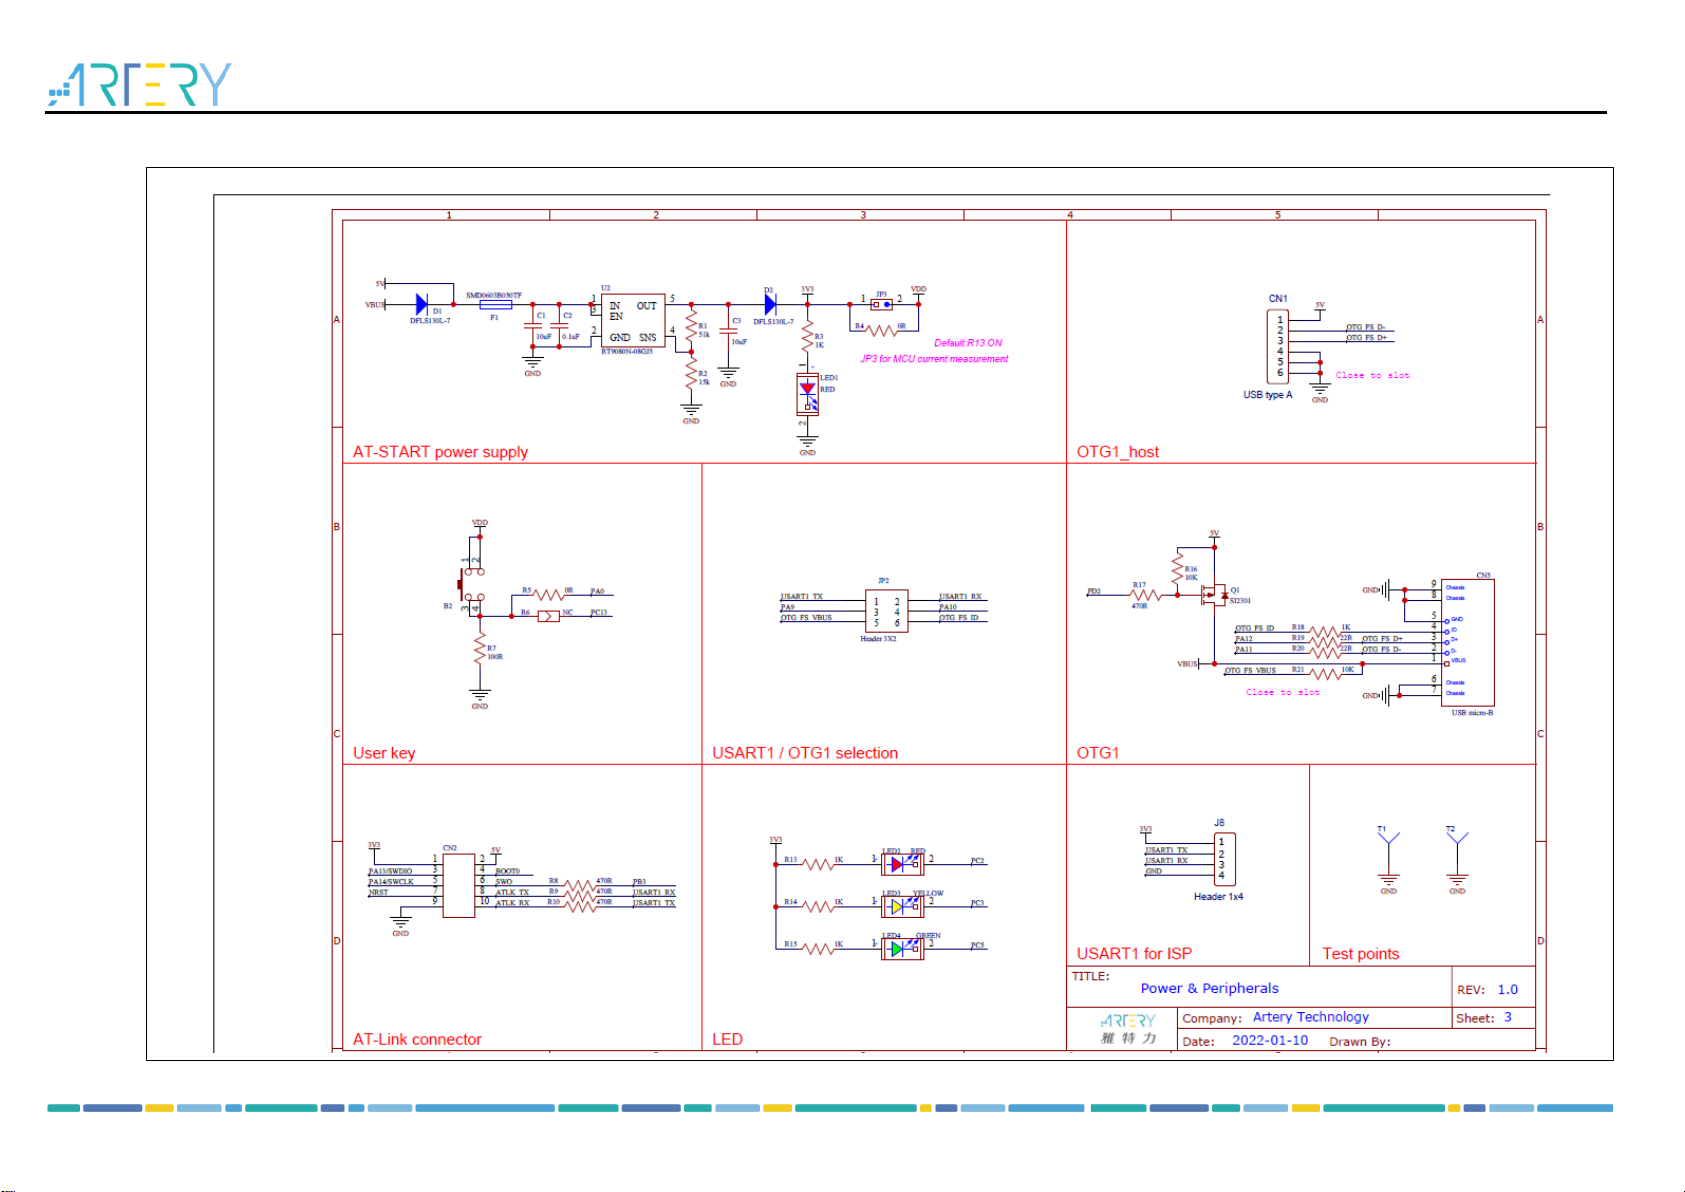The height and width of the screenshot is (1192, 1685).
Task: Click the 'AT-START power supply' section label
Action: point(440,452)
